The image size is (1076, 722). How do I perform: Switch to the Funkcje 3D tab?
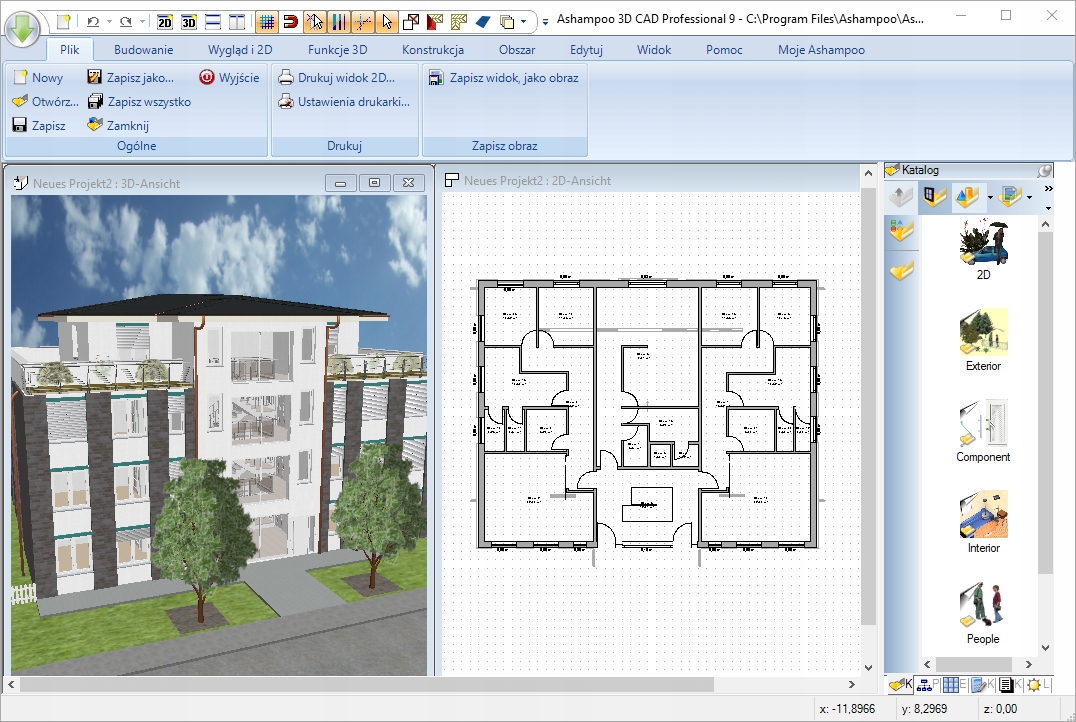point(337,49)
